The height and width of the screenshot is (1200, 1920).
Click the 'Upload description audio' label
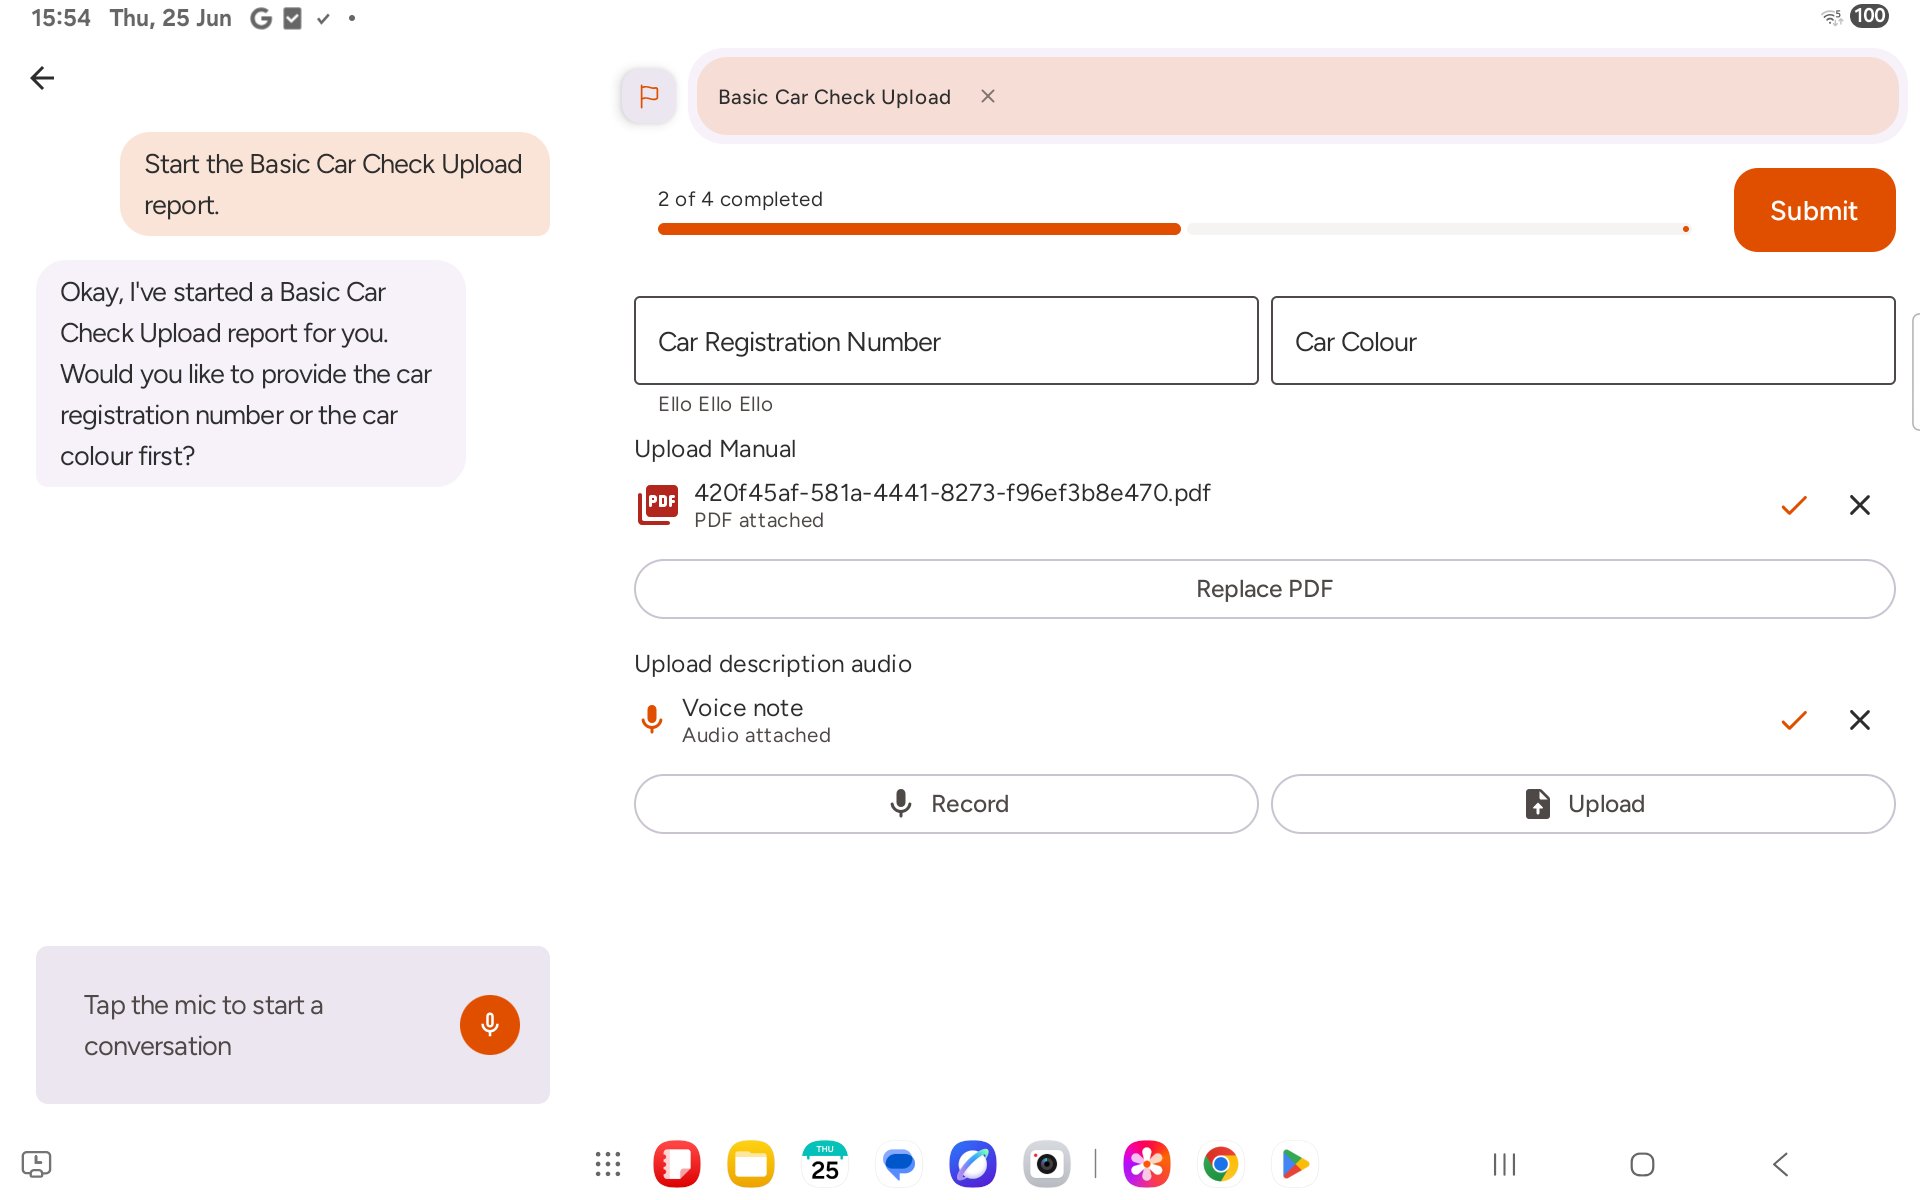click(x=773, y=664)
